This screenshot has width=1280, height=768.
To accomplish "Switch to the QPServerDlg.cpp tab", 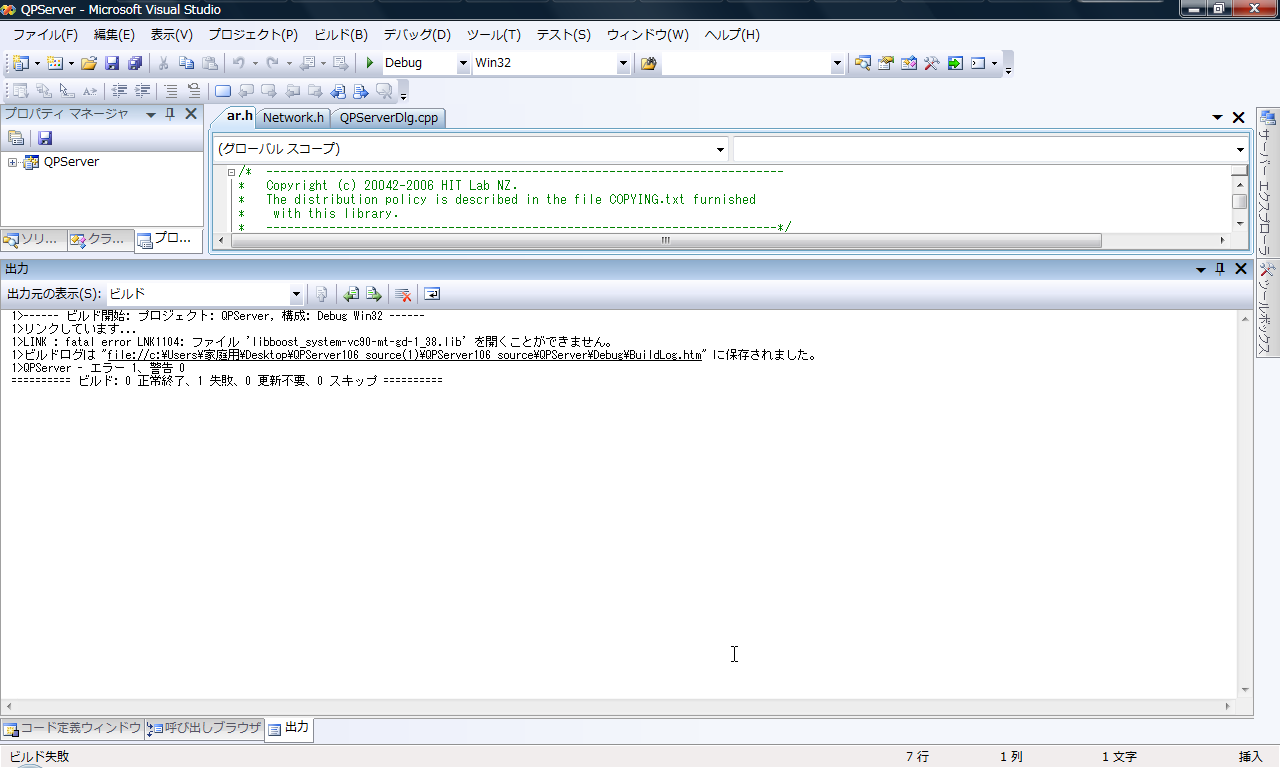I will [x=388, y=118].
